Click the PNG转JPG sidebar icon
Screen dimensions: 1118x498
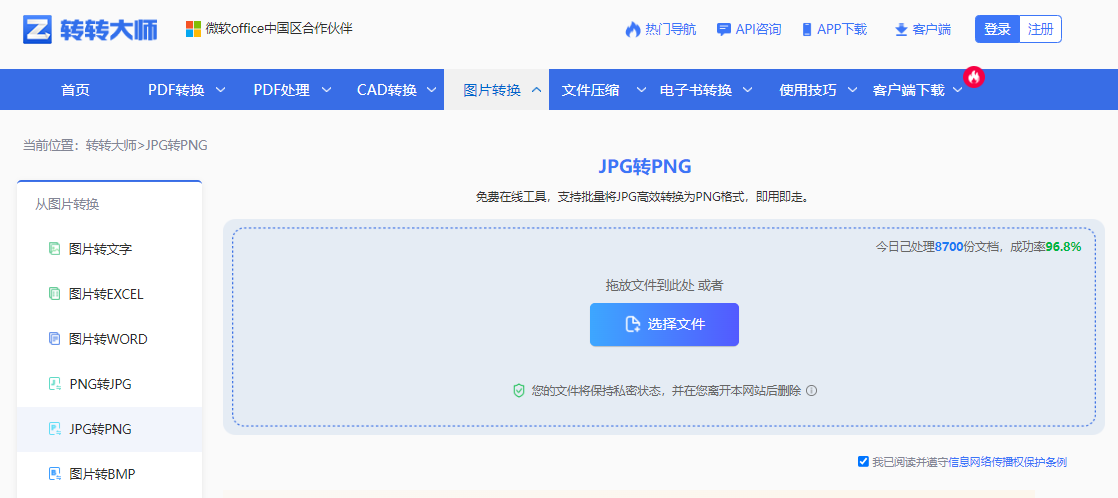pos(54,384)
